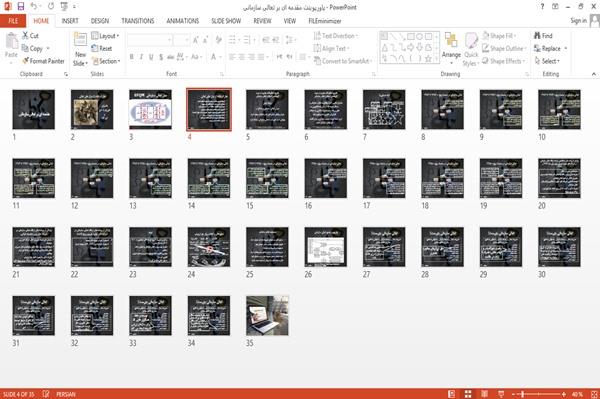This screenshot has width=600, height=399.
Task: Click the Help question mark icon
Action: [542, 7]
